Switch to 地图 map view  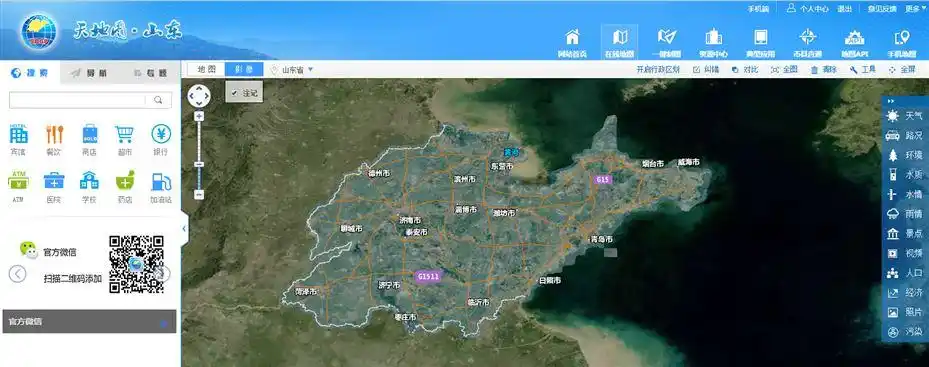point(206,69)
